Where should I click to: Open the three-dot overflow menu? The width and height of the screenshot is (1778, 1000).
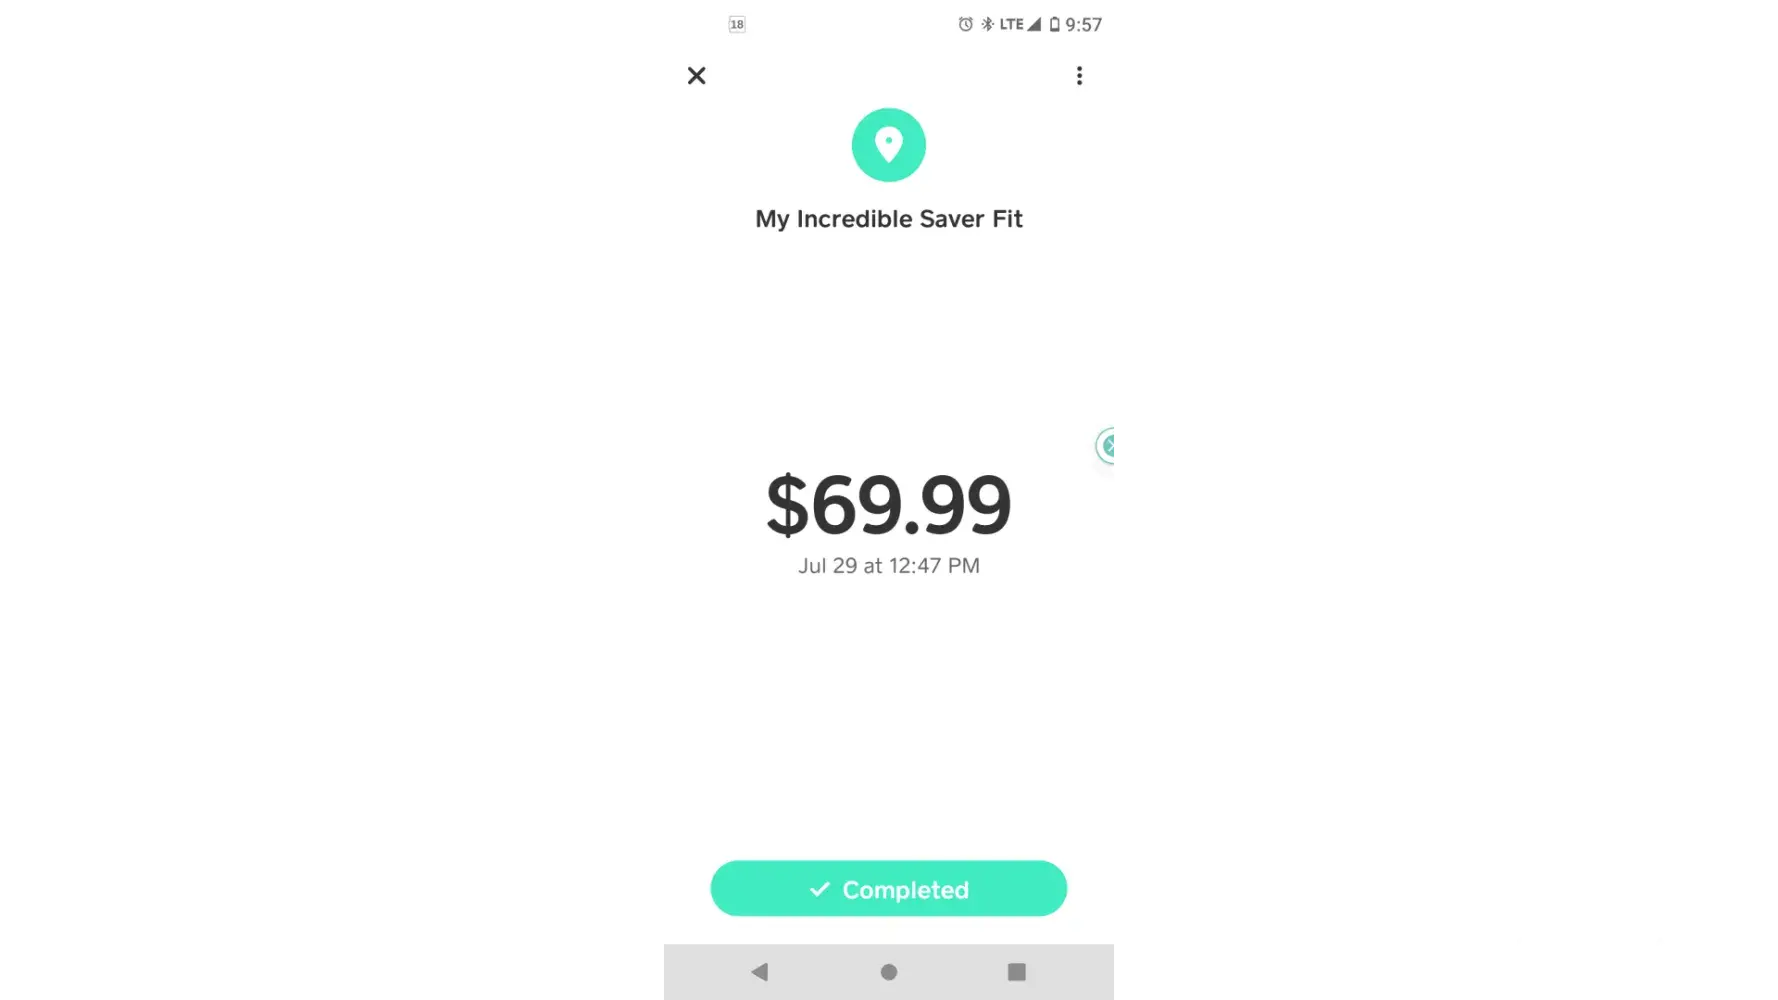[x=1079, y=76]
